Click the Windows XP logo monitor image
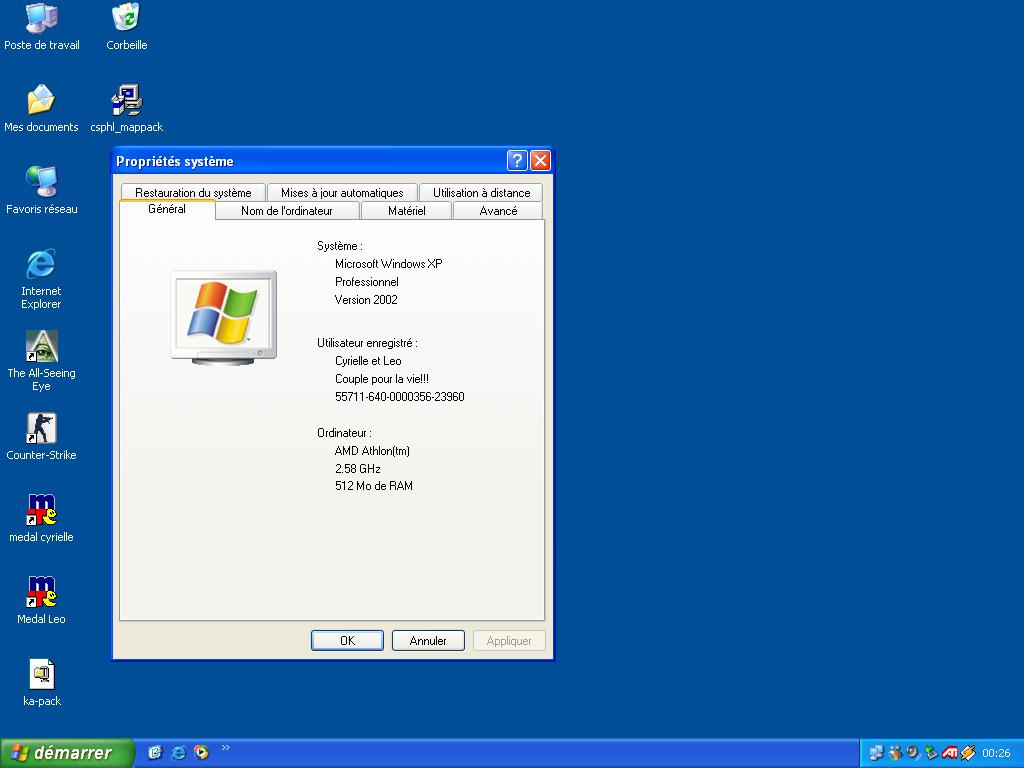The width and height of the screenshot is (1024, 768). click(223, 317)
